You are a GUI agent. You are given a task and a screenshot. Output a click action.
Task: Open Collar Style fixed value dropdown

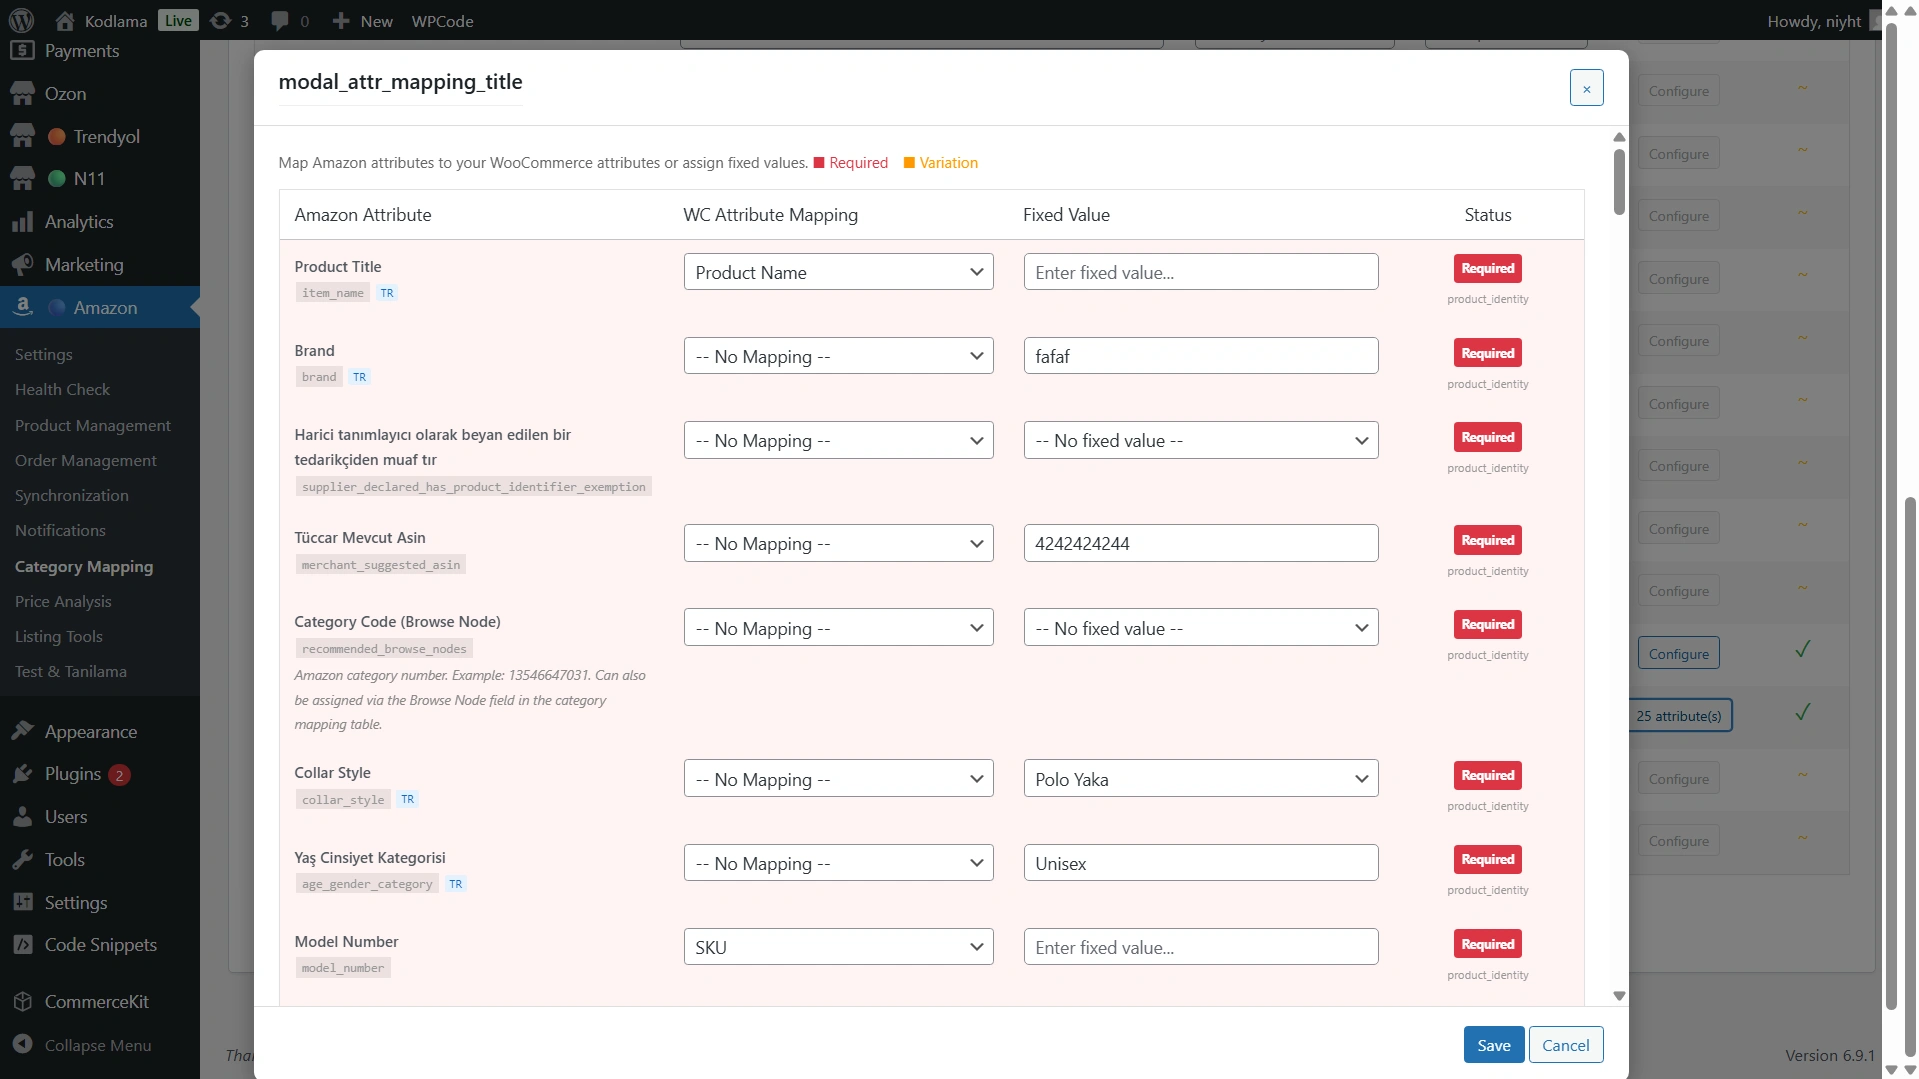[1200, 779]
